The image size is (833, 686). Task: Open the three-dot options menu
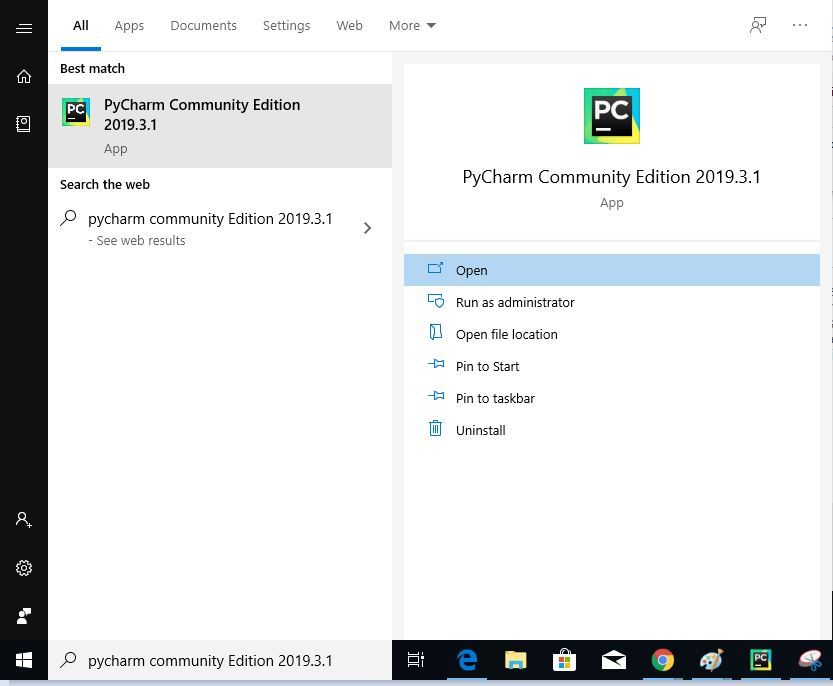point(800,25)
